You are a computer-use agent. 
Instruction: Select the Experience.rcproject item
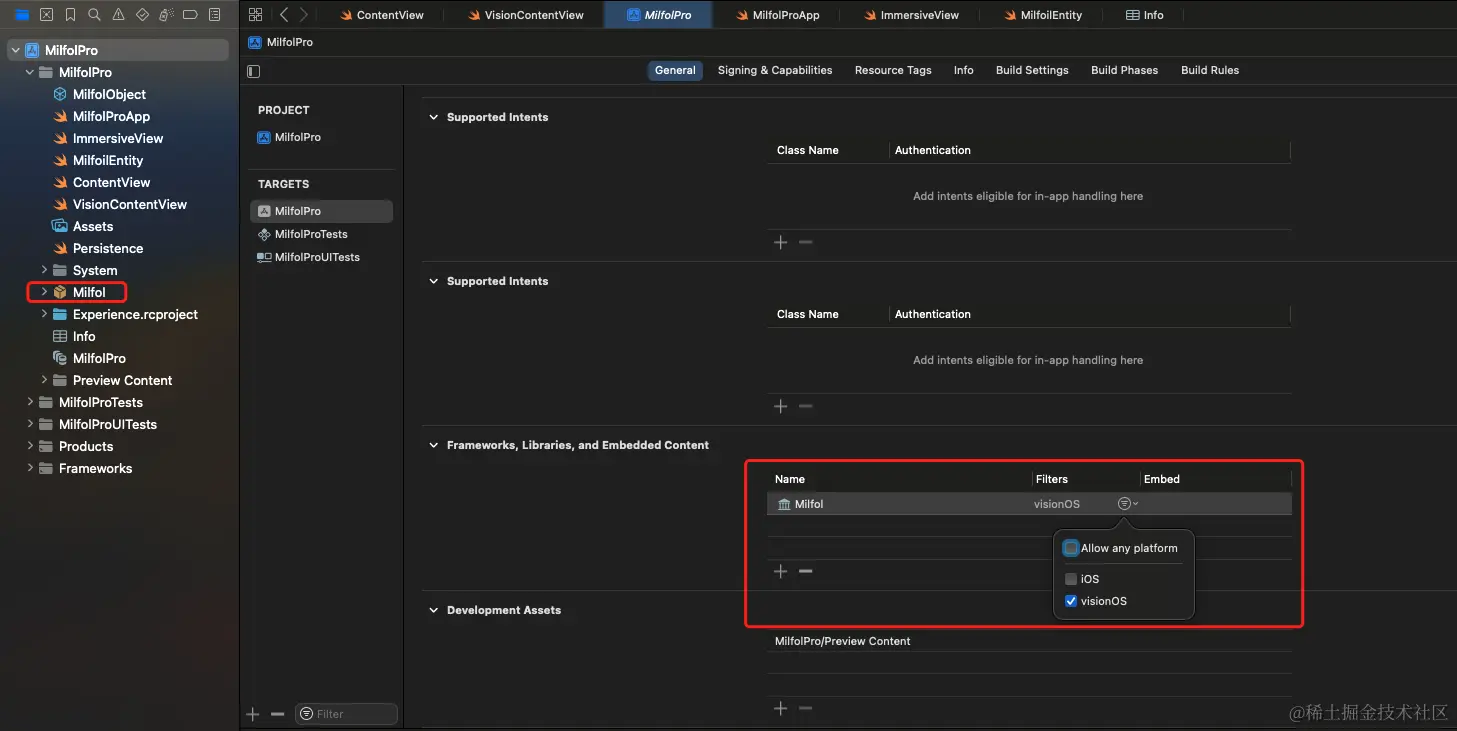click(125, 314)
